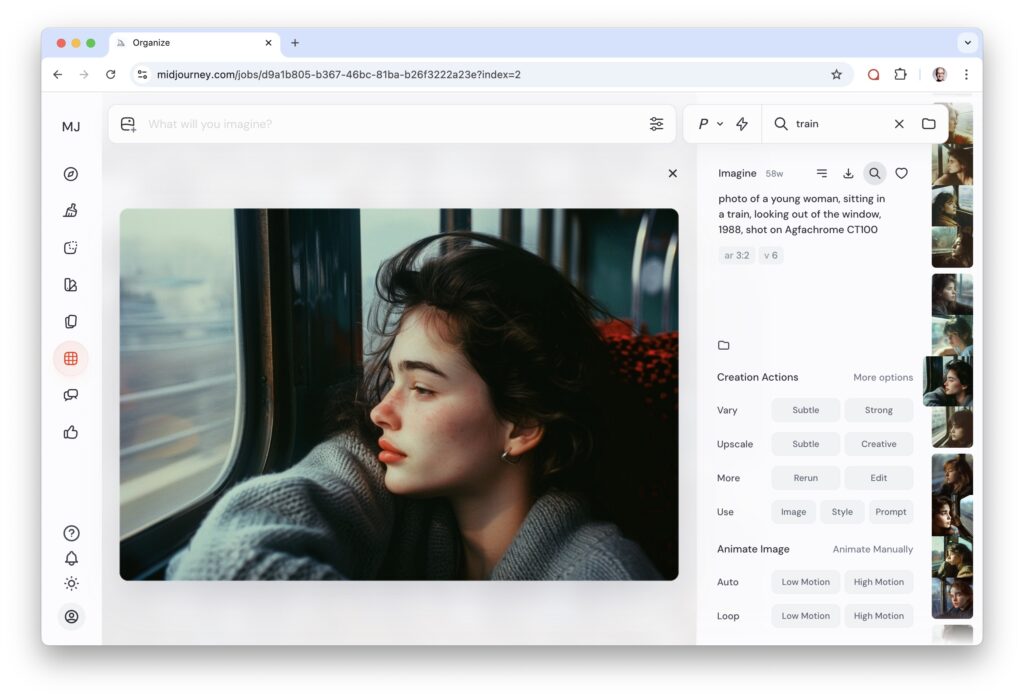Open the thumbs-up rating tasks icon
Screen dimensions: 1024x700
click(71, 432)
